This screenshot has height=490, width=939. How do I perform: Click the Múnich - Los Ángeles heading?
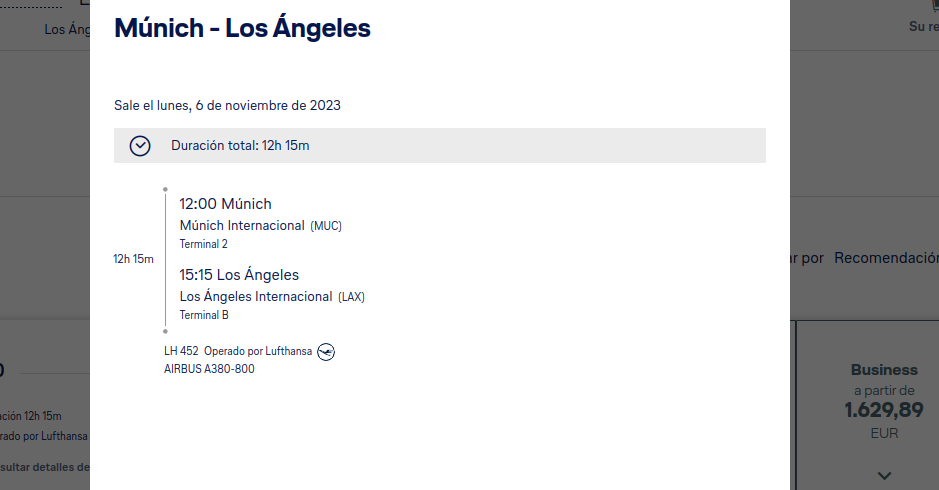(x=243, y=28)
